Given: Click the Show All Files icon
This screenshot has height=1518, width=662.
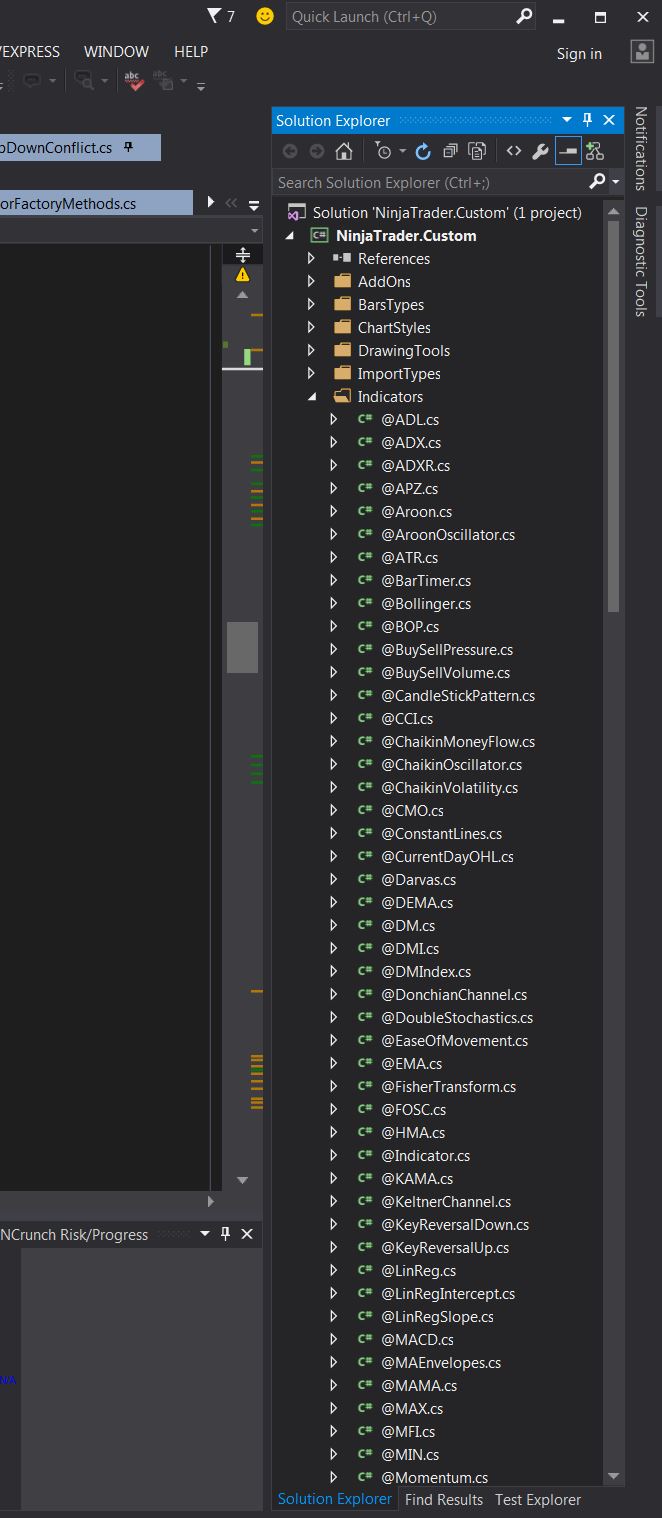Looking at the screenshot, I should click(477, 151).
